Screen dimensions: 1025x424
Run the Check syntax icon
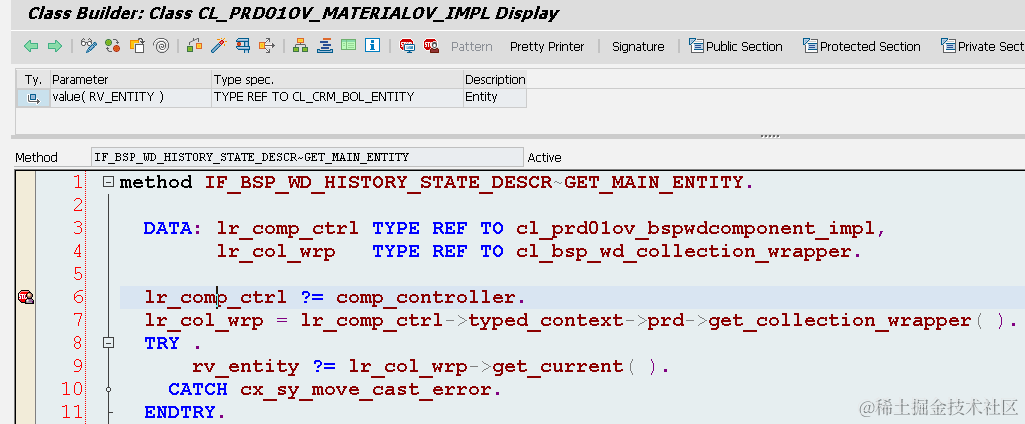pyautogui.click(x=194, y=46)
